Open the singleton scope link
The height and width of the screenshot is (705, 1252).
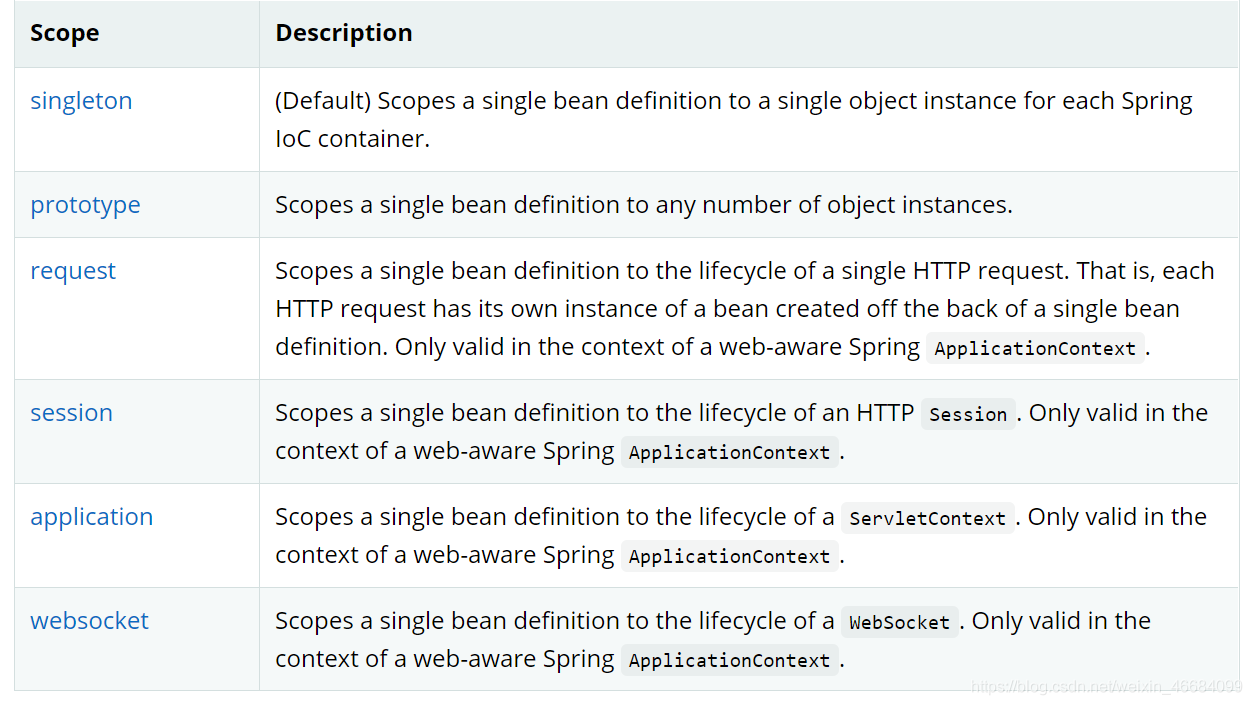pos(81,101)
